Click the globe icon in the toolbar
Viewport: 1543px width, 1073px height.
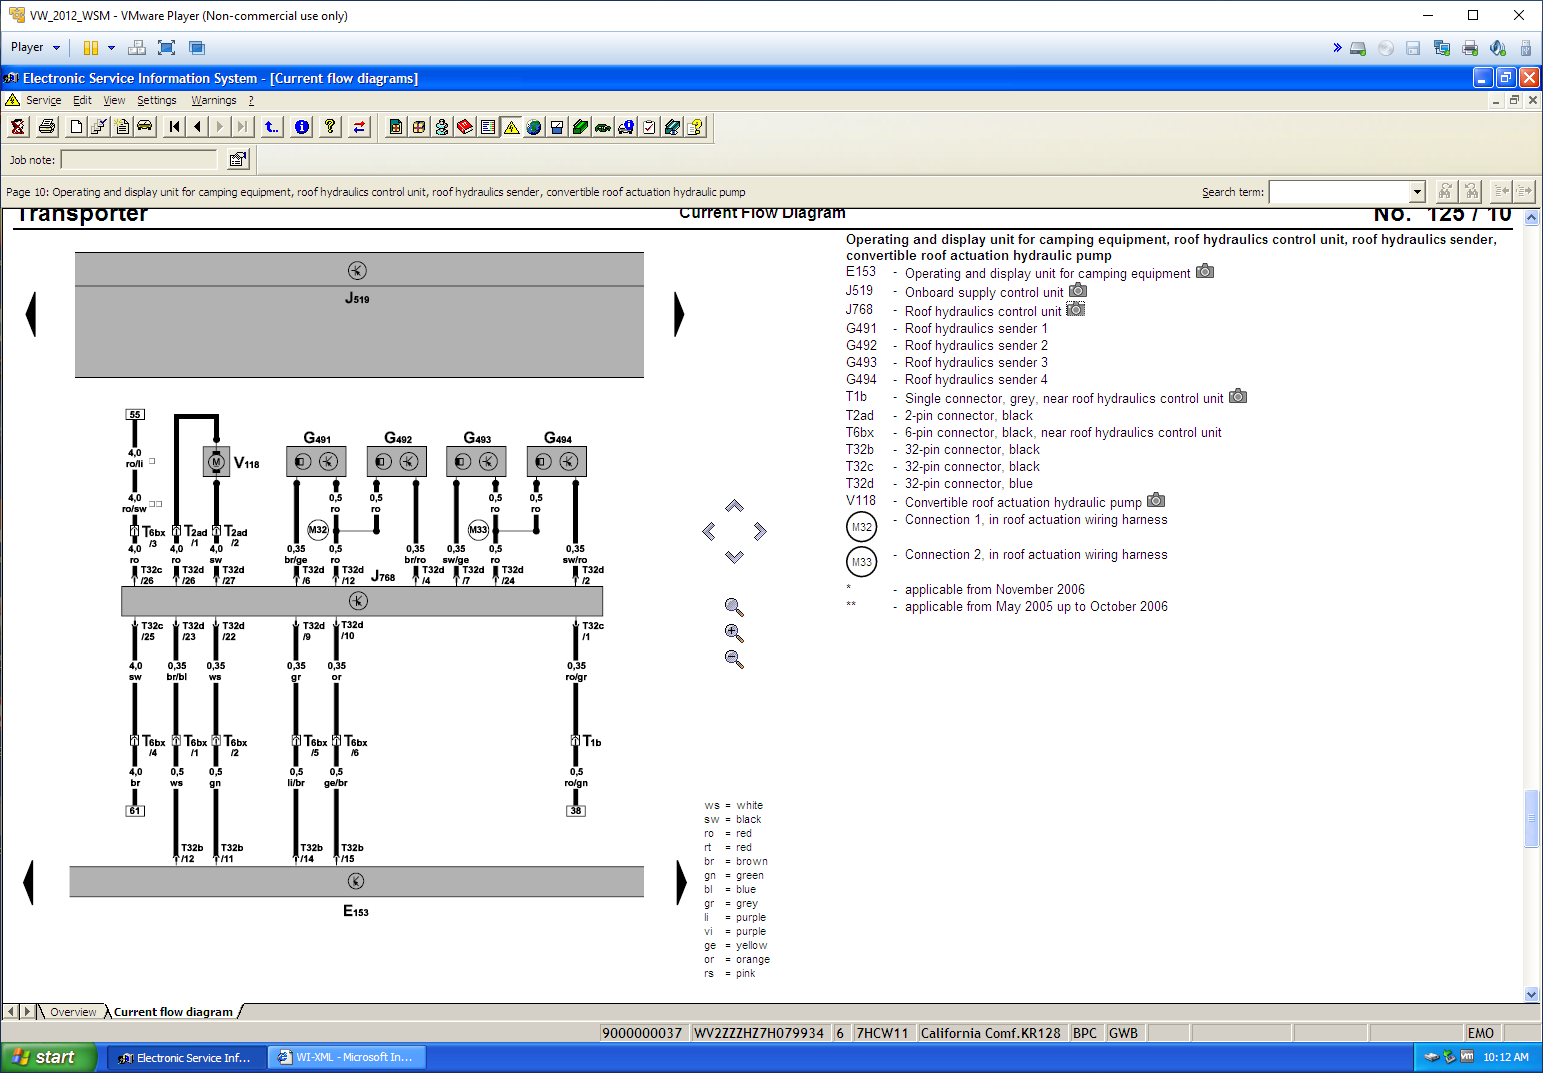pos(534,127)
